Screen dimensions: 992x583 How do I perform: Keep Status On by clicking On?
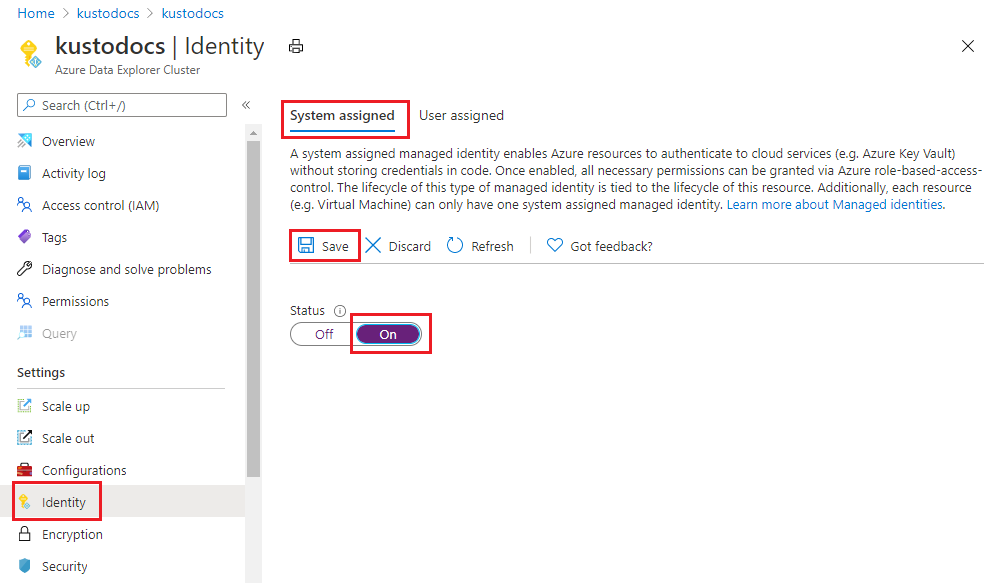coord(388,333)
